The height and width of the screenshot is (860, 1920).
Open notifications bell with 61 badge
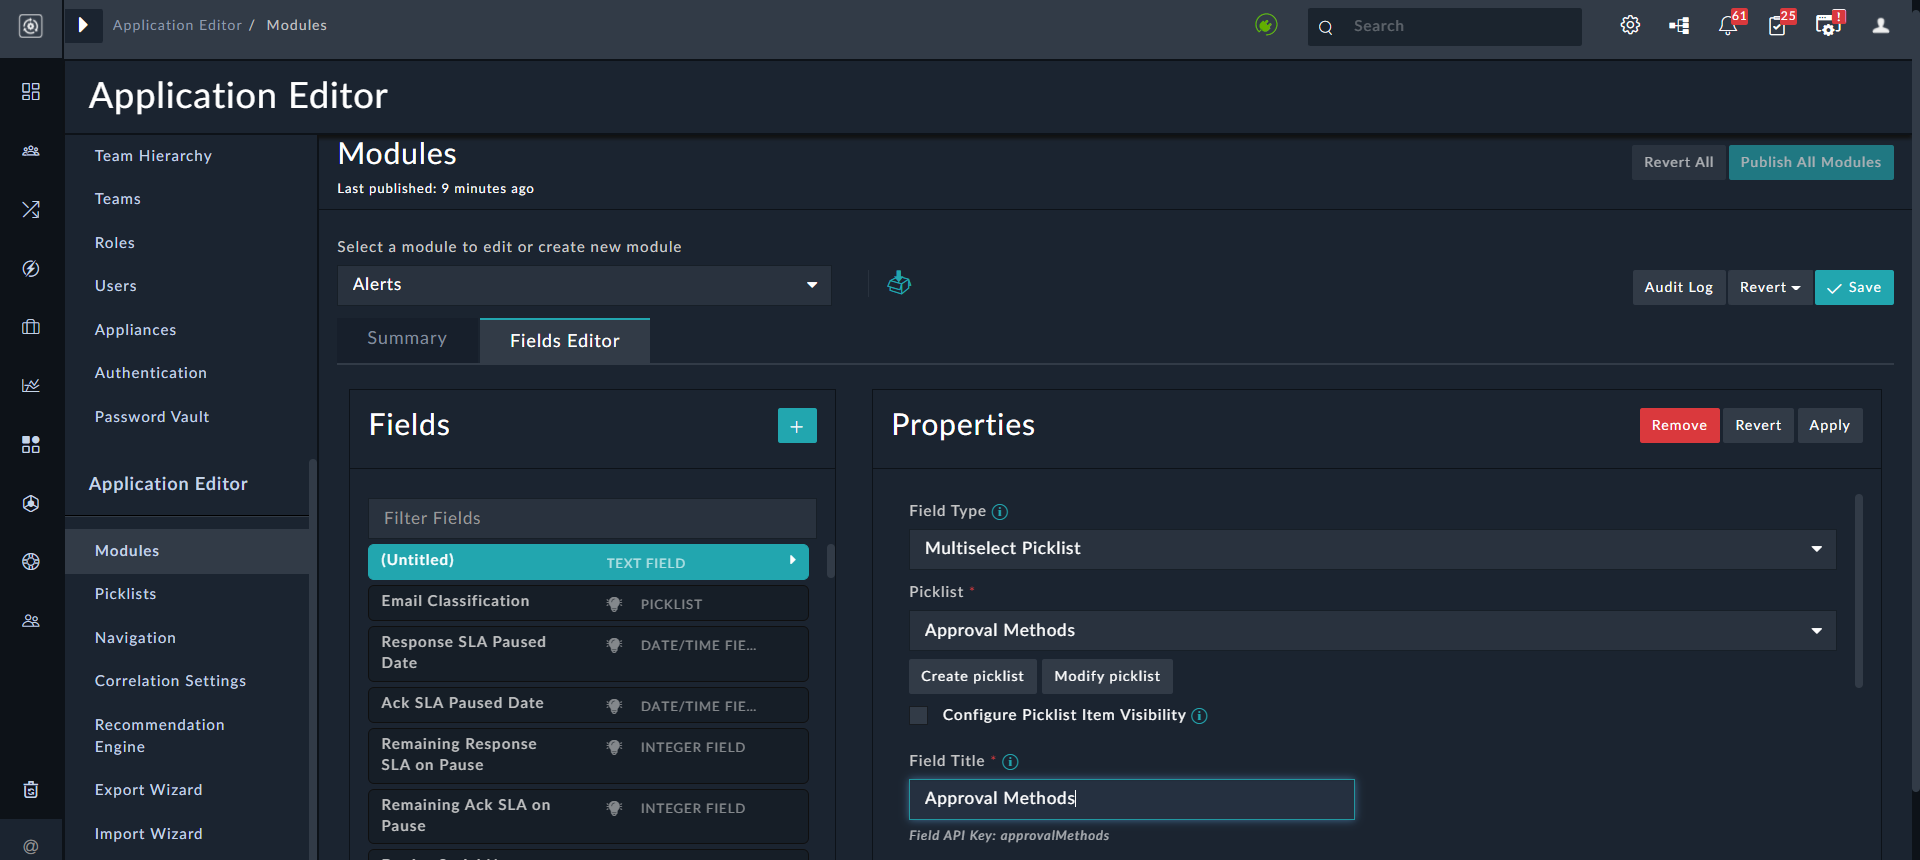click(x=1729, y=25)
